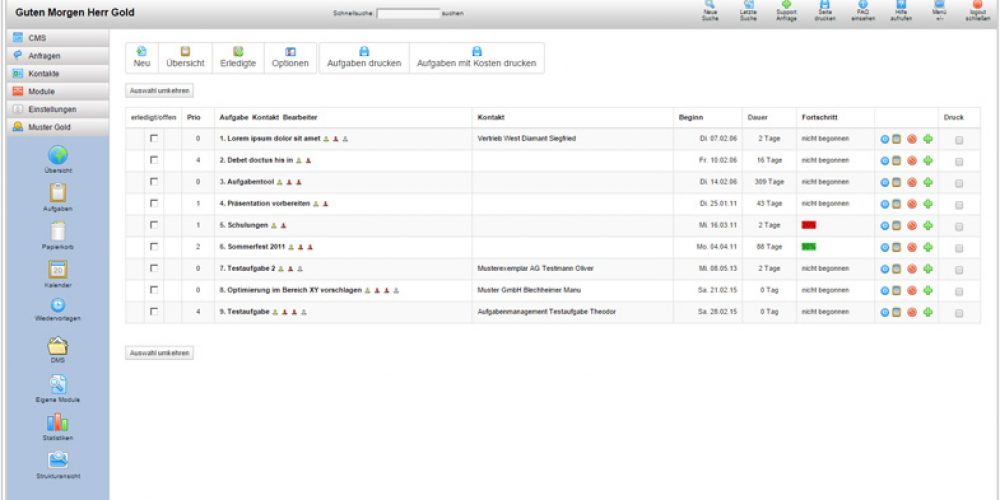This screenshot has width=1000, height=500.
Task: Open the Papierkorb trash icon
Action: [x=57, y=231]
